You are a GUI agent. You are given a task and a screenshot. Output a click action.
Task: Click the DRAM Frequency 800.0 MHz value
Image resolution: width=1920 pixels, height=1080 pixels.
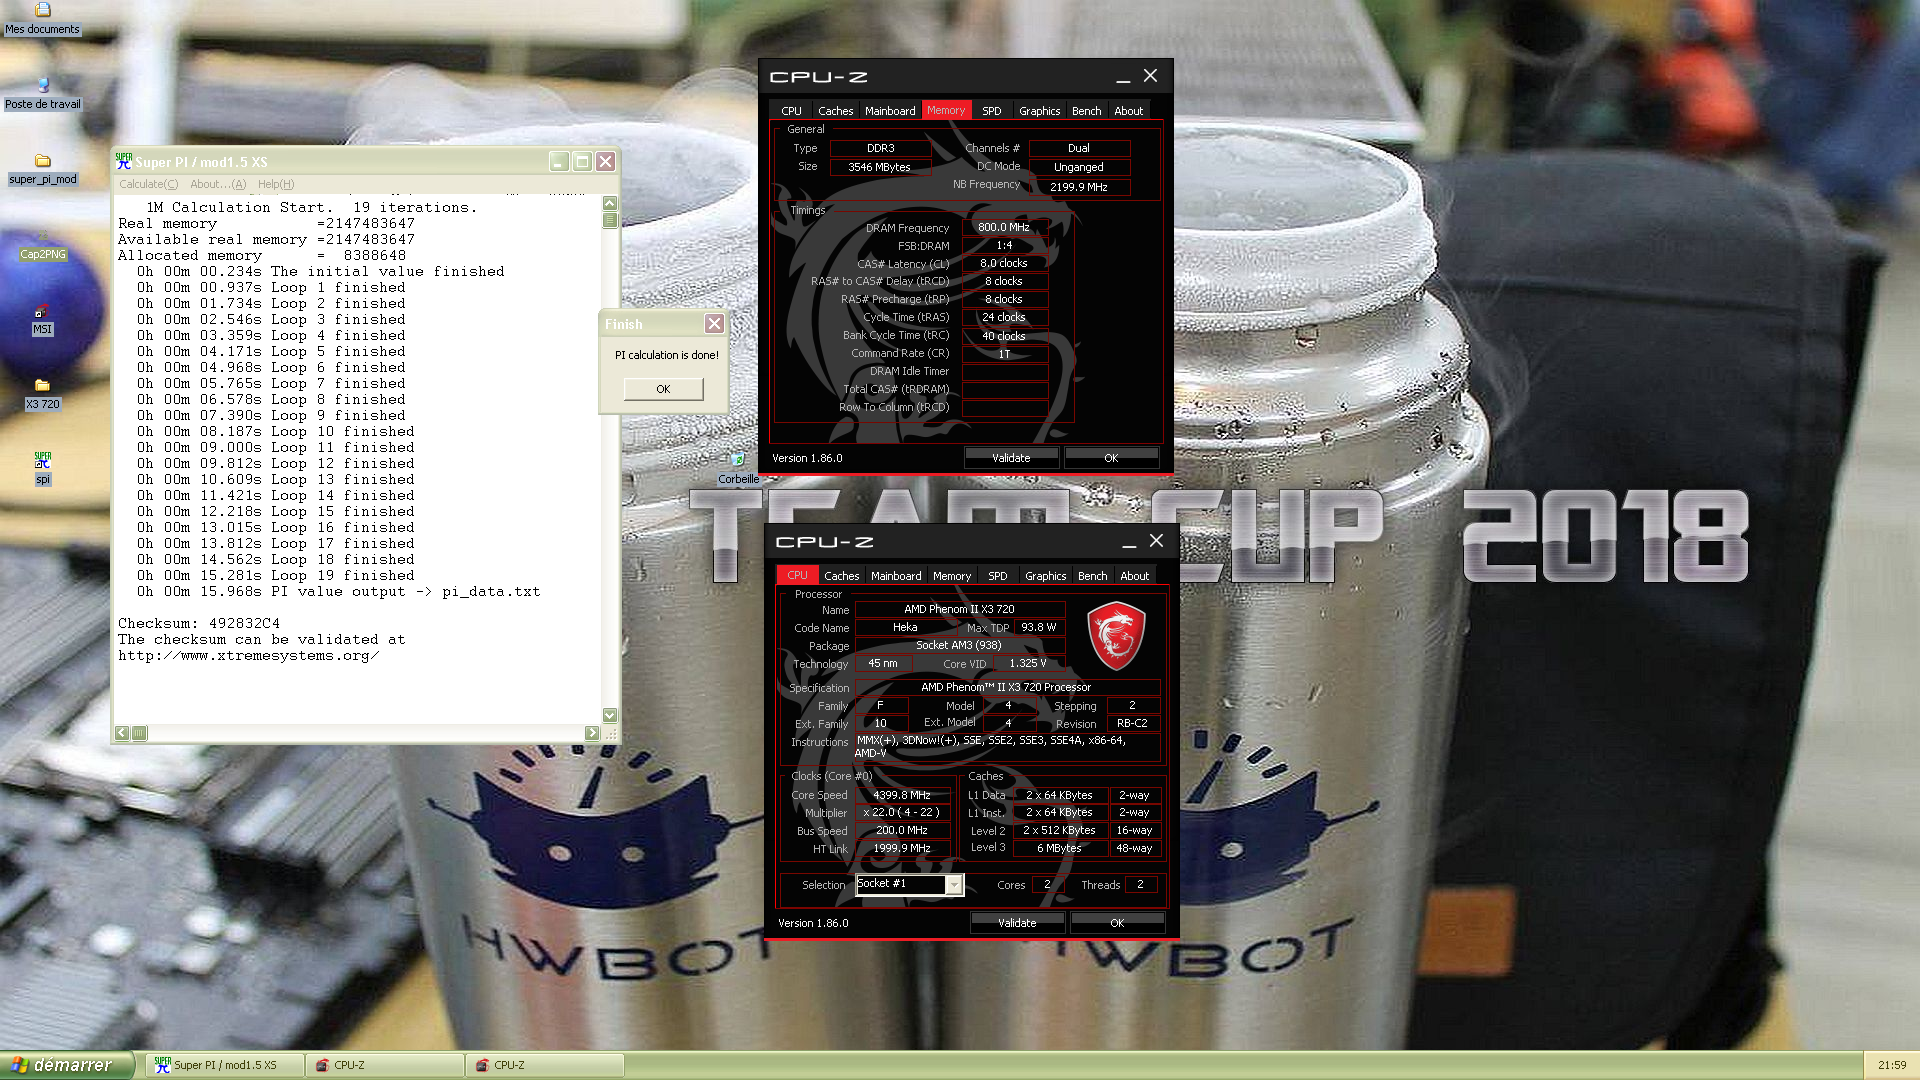1004,228
